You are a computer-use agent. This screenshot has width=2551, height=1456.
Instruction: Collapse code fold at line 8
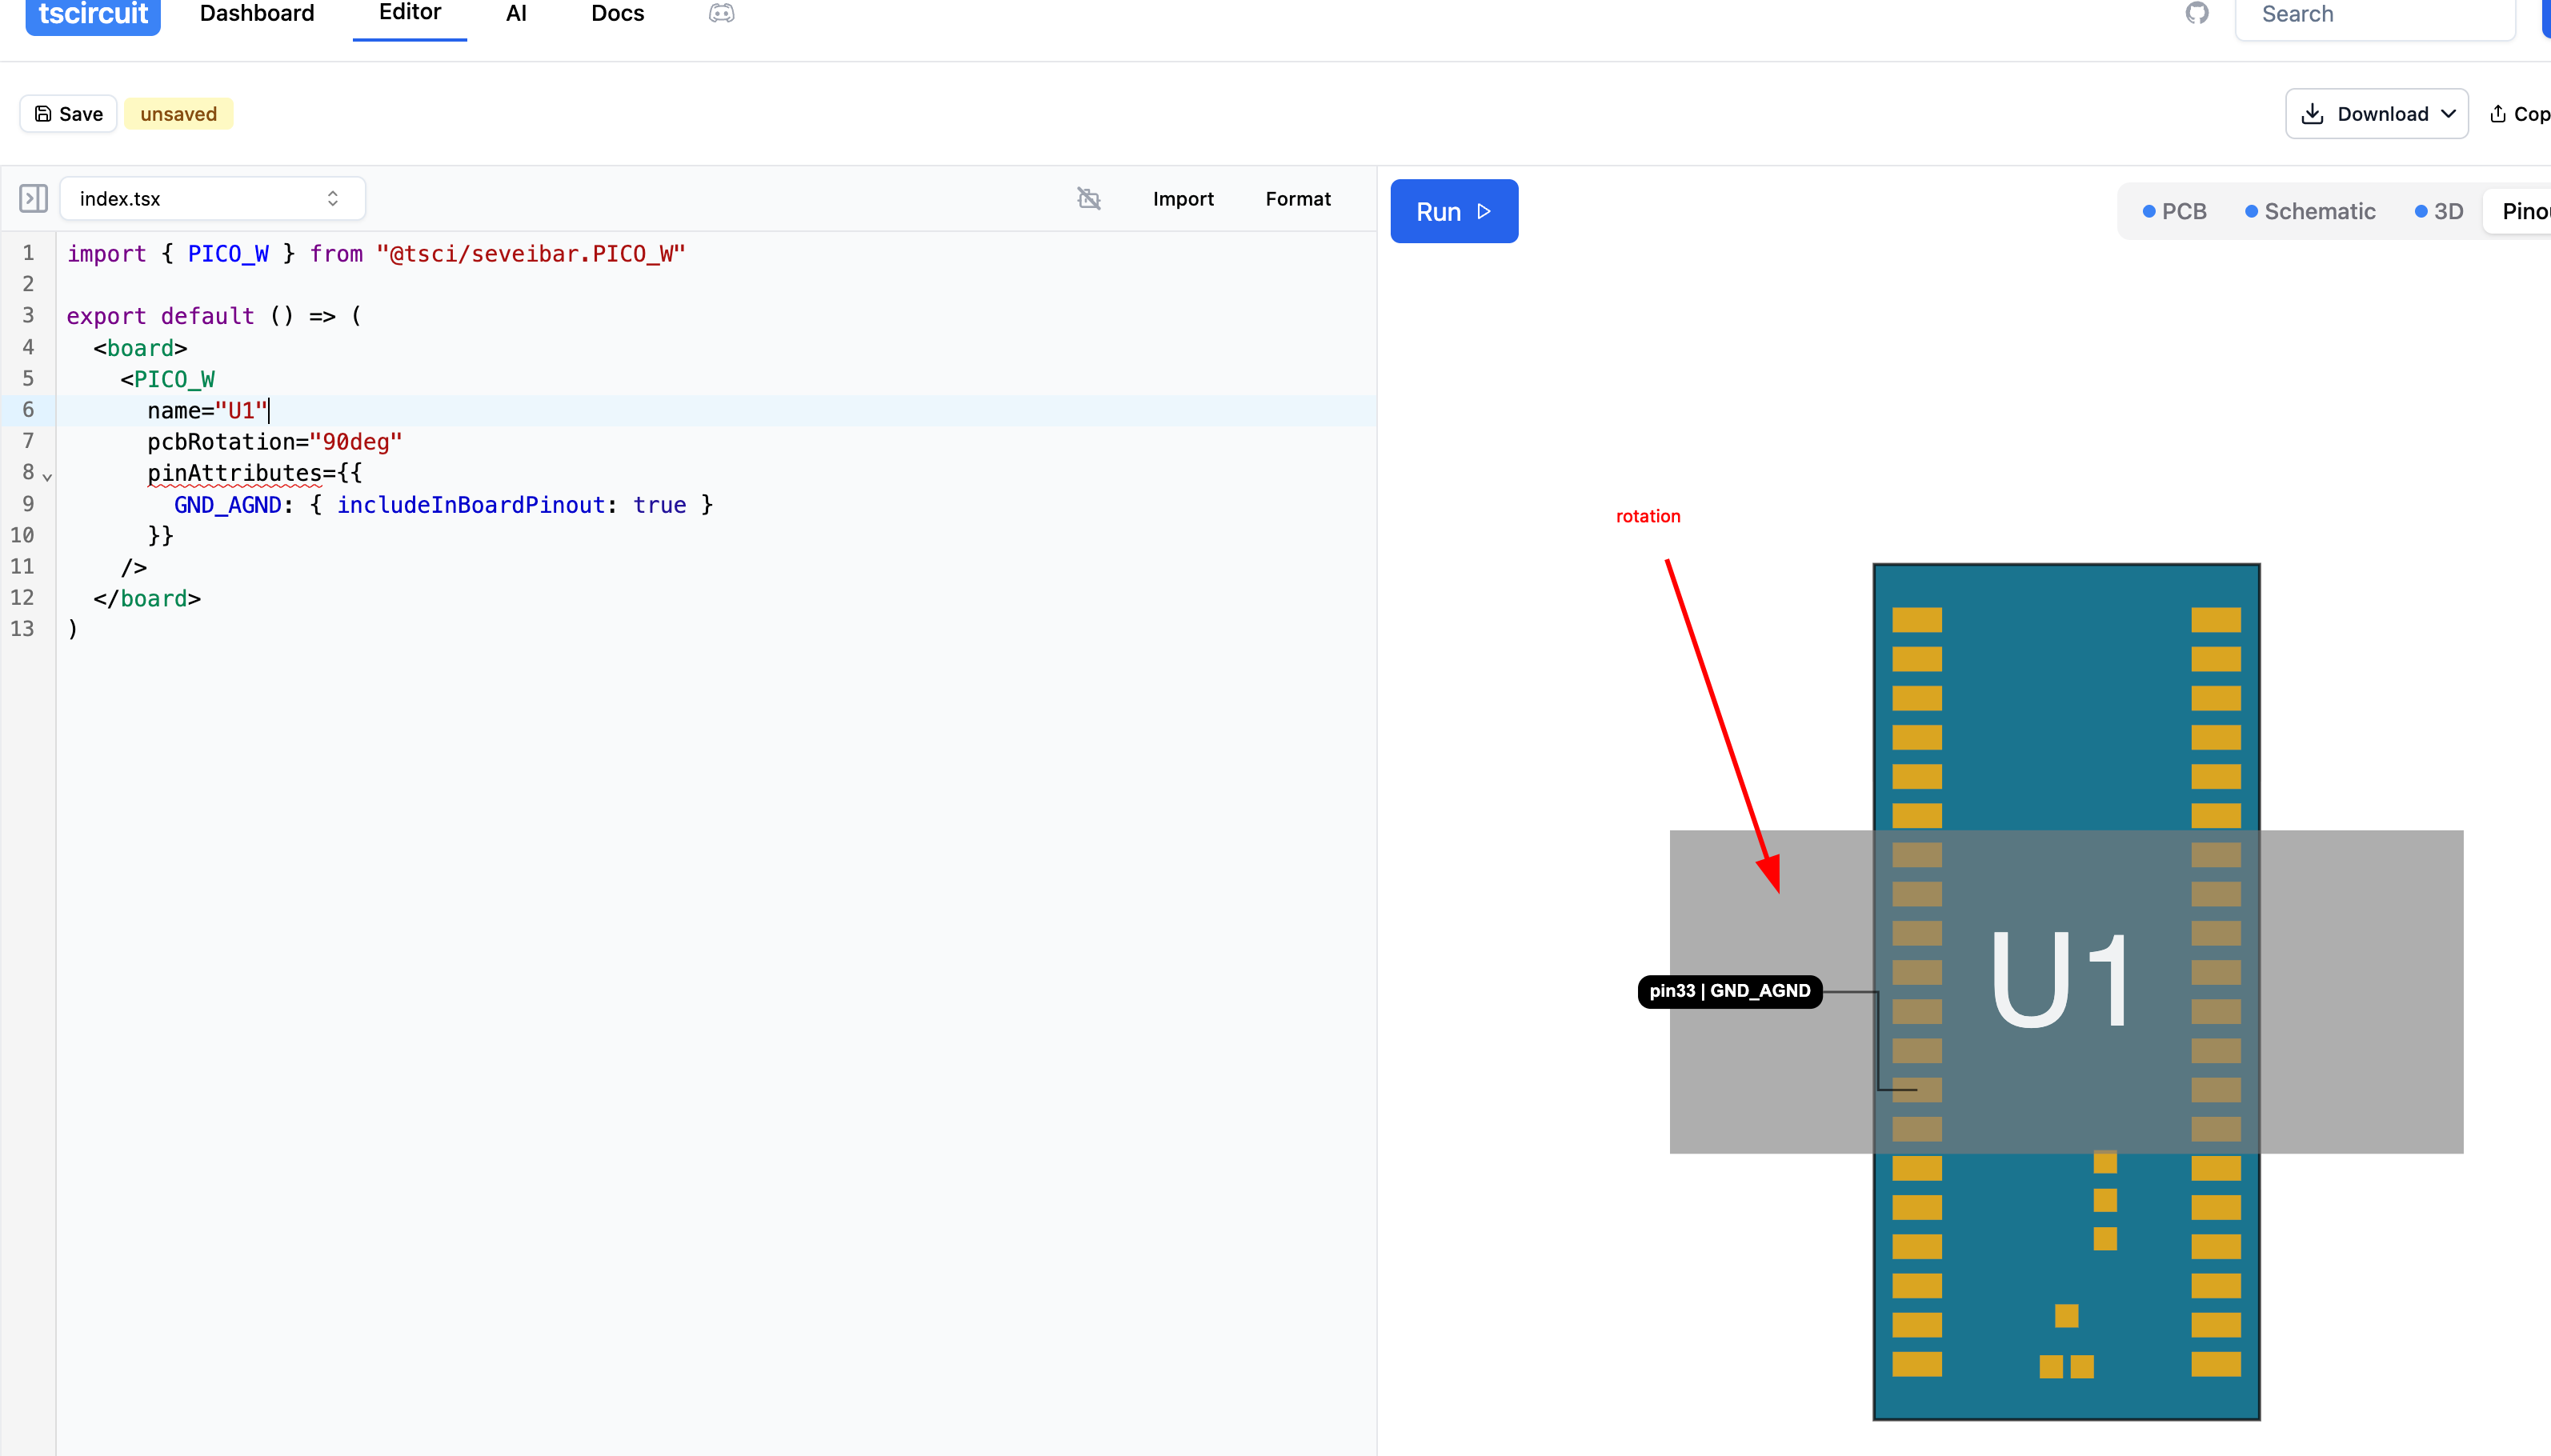47,476
